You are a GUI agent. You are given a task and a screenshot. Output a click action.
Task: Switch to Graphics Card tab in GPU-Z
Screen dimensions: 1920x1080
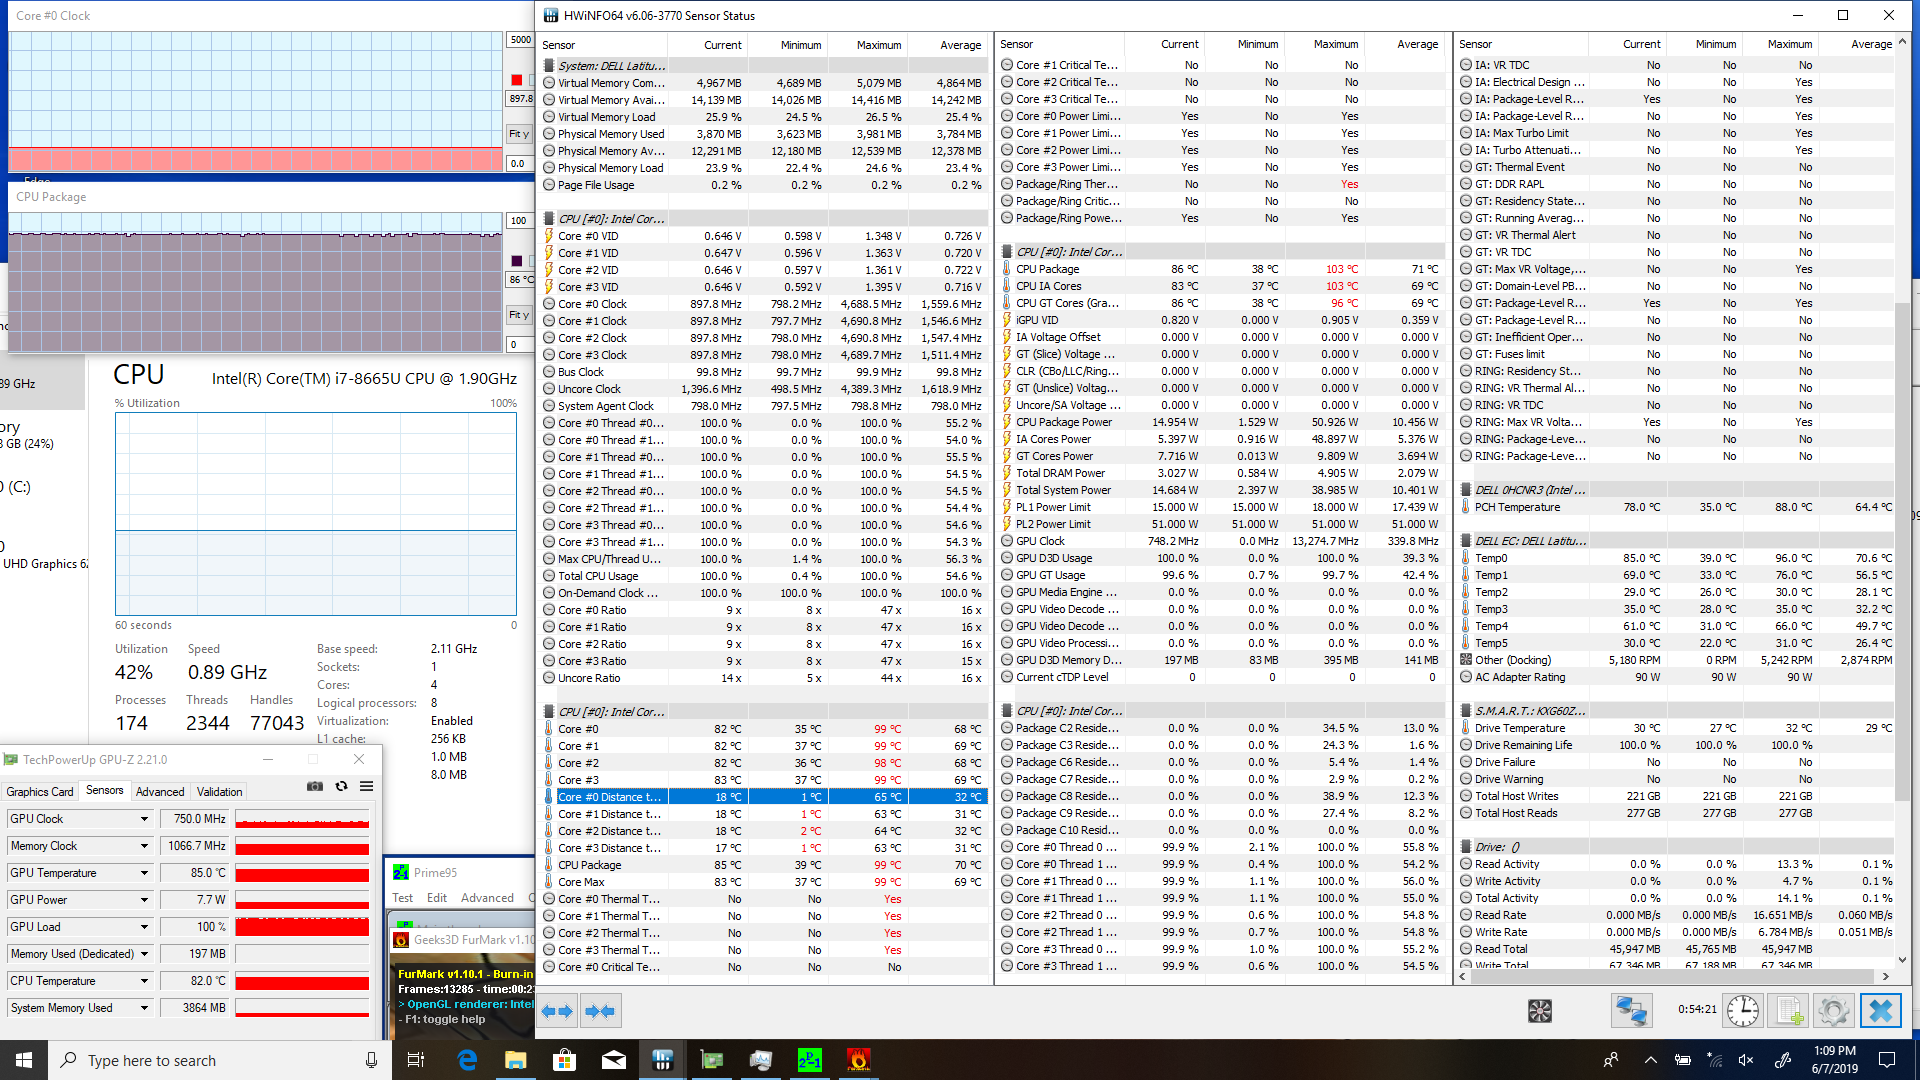pos(40,791)
